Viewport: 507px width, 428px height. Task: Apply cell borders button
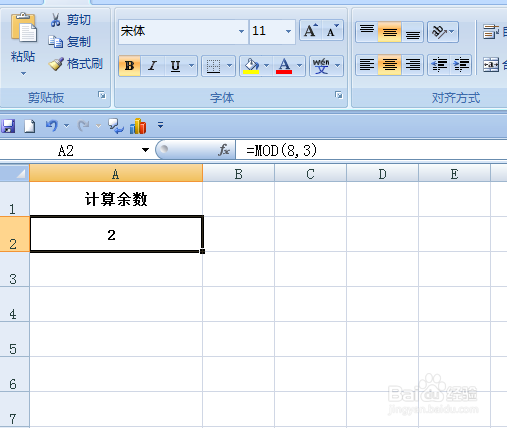pyautogui.click(x=213, y=66)
